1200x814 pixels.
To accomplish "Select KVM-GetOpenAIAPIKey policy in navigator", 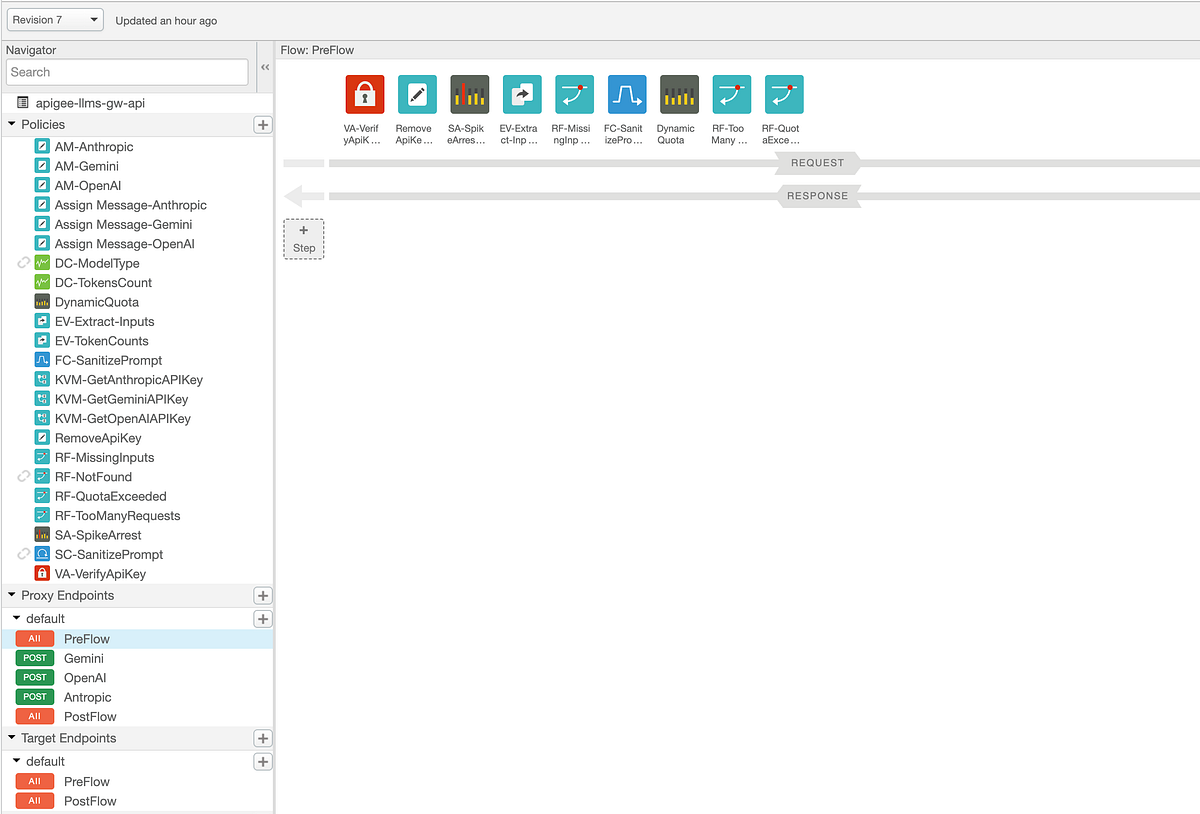I will point(122,419).
